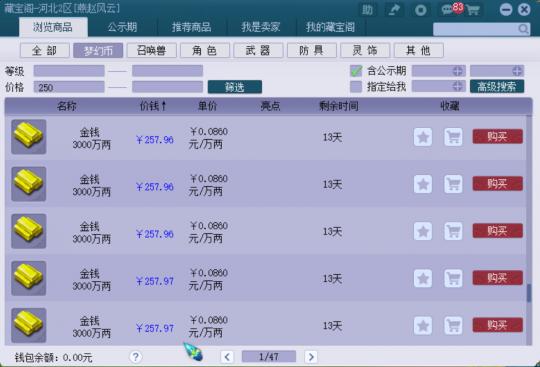The height and width of the screenshot is (367, 540).
Task: Switch to 浏览商品 tab
Action: click(53, 27)
